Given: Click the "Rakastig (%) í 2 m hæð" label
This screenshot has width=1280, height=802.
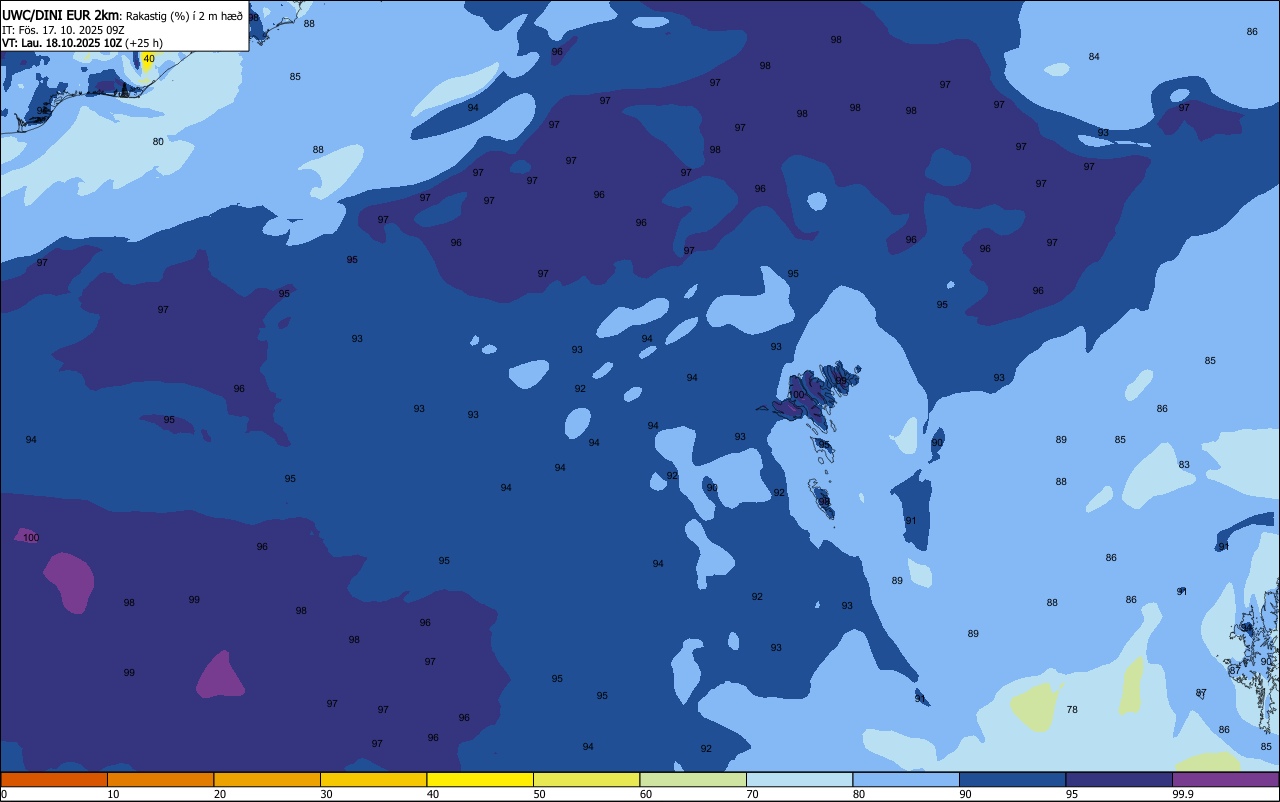Looking at the screenshot, I should tap(184, 16).
